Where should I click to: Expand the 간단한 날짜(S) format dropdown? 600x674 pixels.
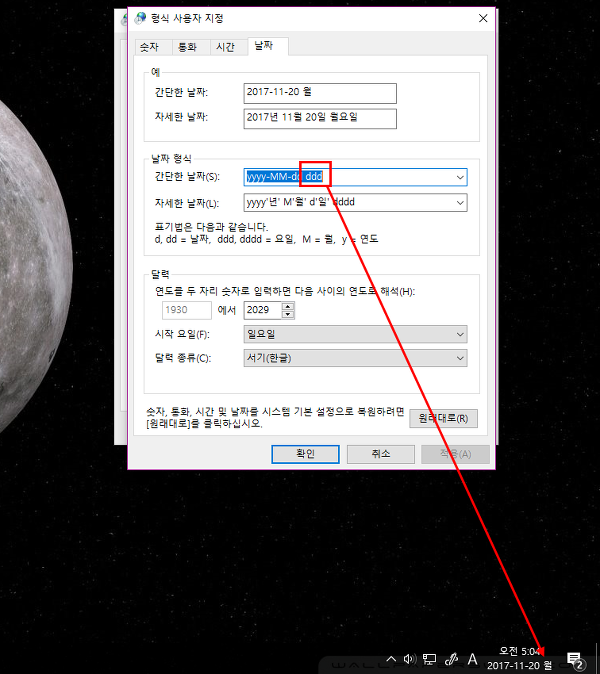point(460,177)
